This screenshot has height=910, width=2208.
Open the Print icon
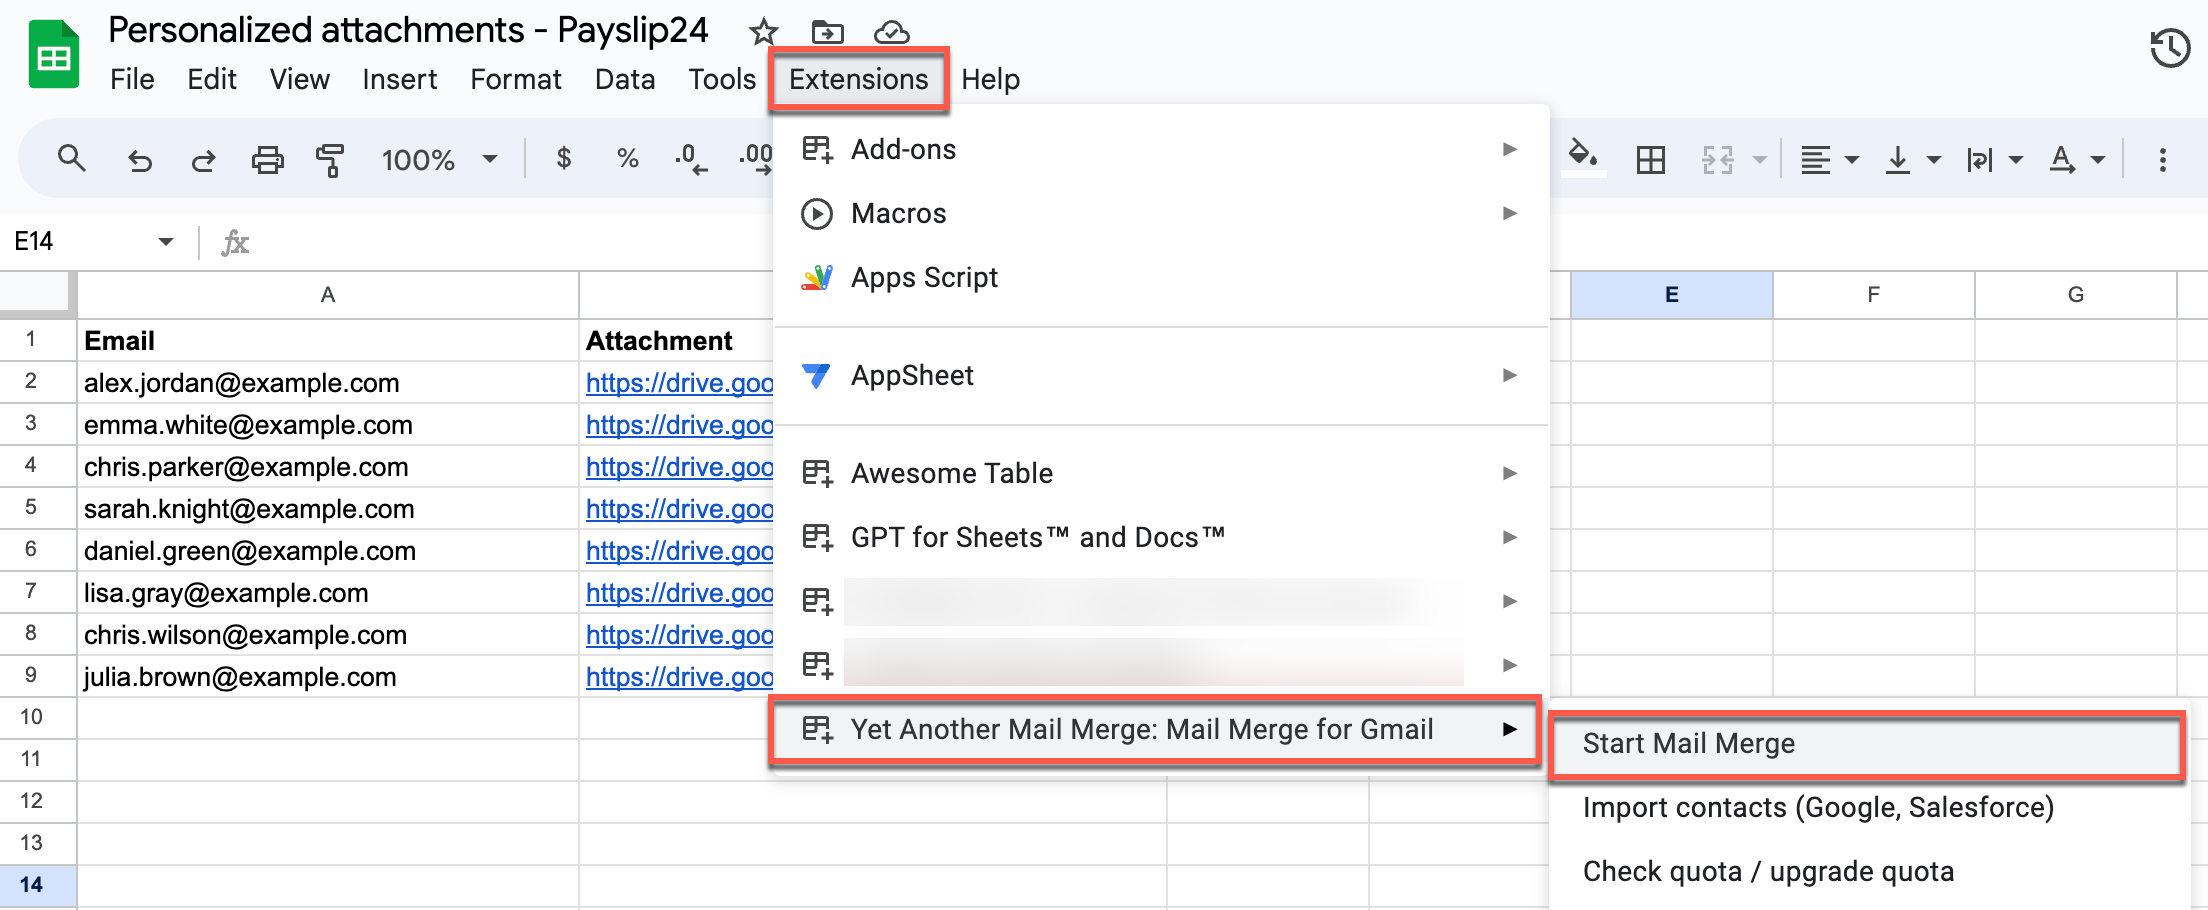[x=268, y=158]
